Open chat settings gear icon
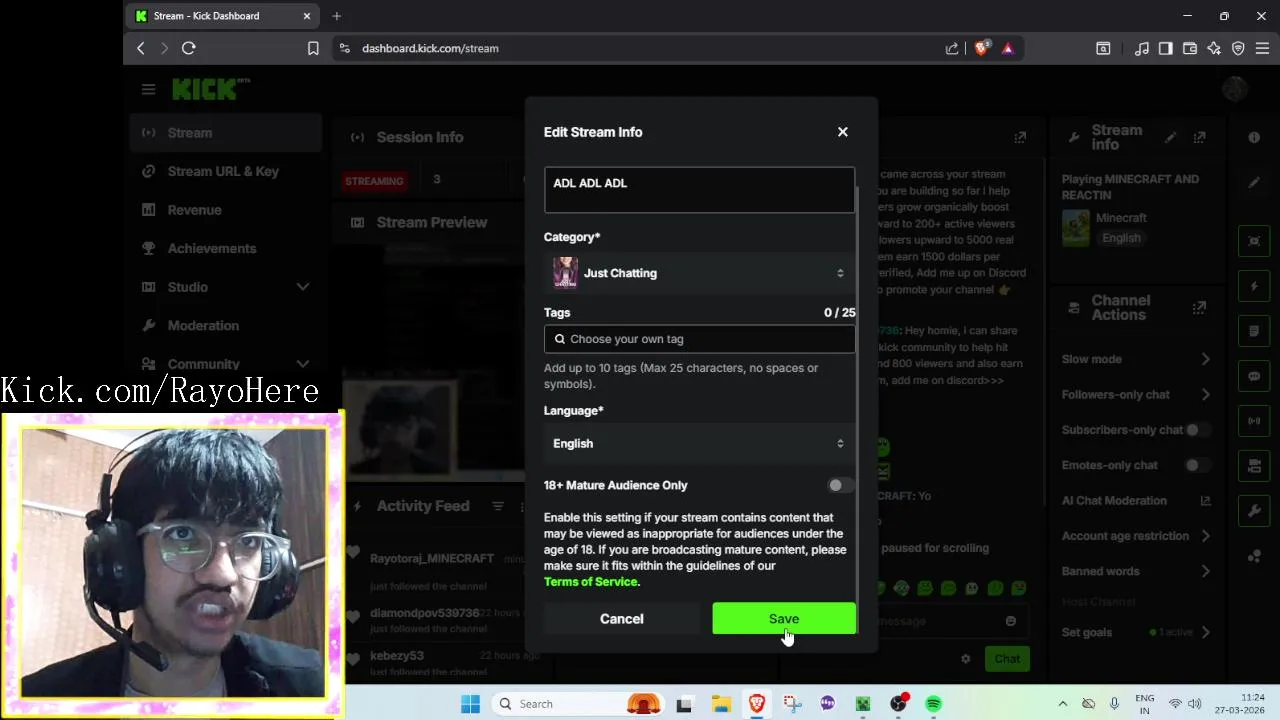The height and width of the screenshot is (720, 1280). point(965,659)
